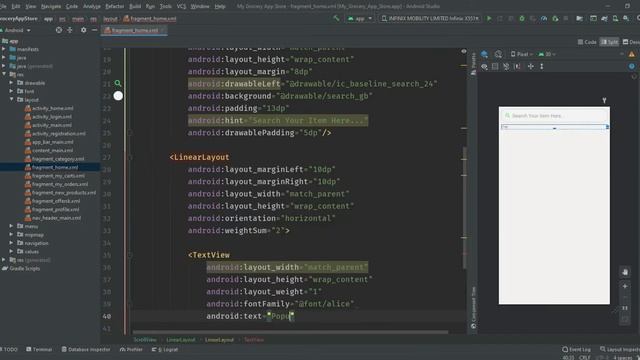Expand the navigation folder

11,243
